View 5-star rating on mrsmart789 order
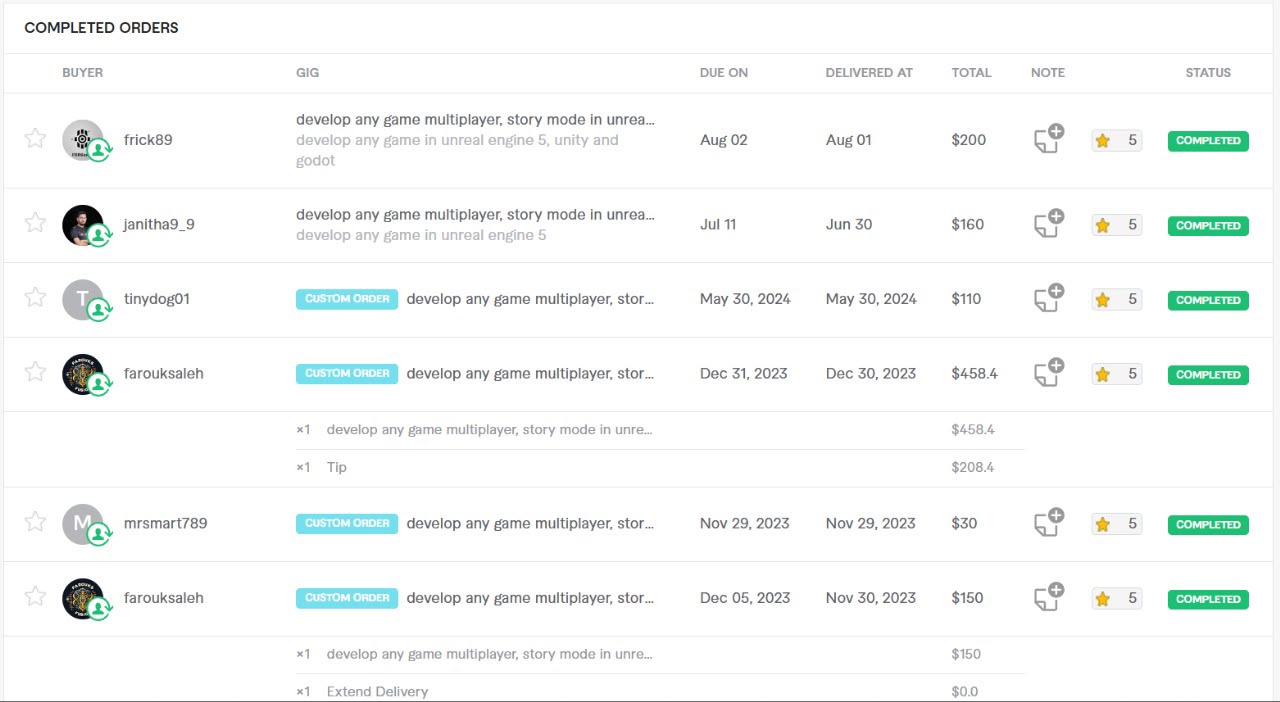 point(1116,524)
